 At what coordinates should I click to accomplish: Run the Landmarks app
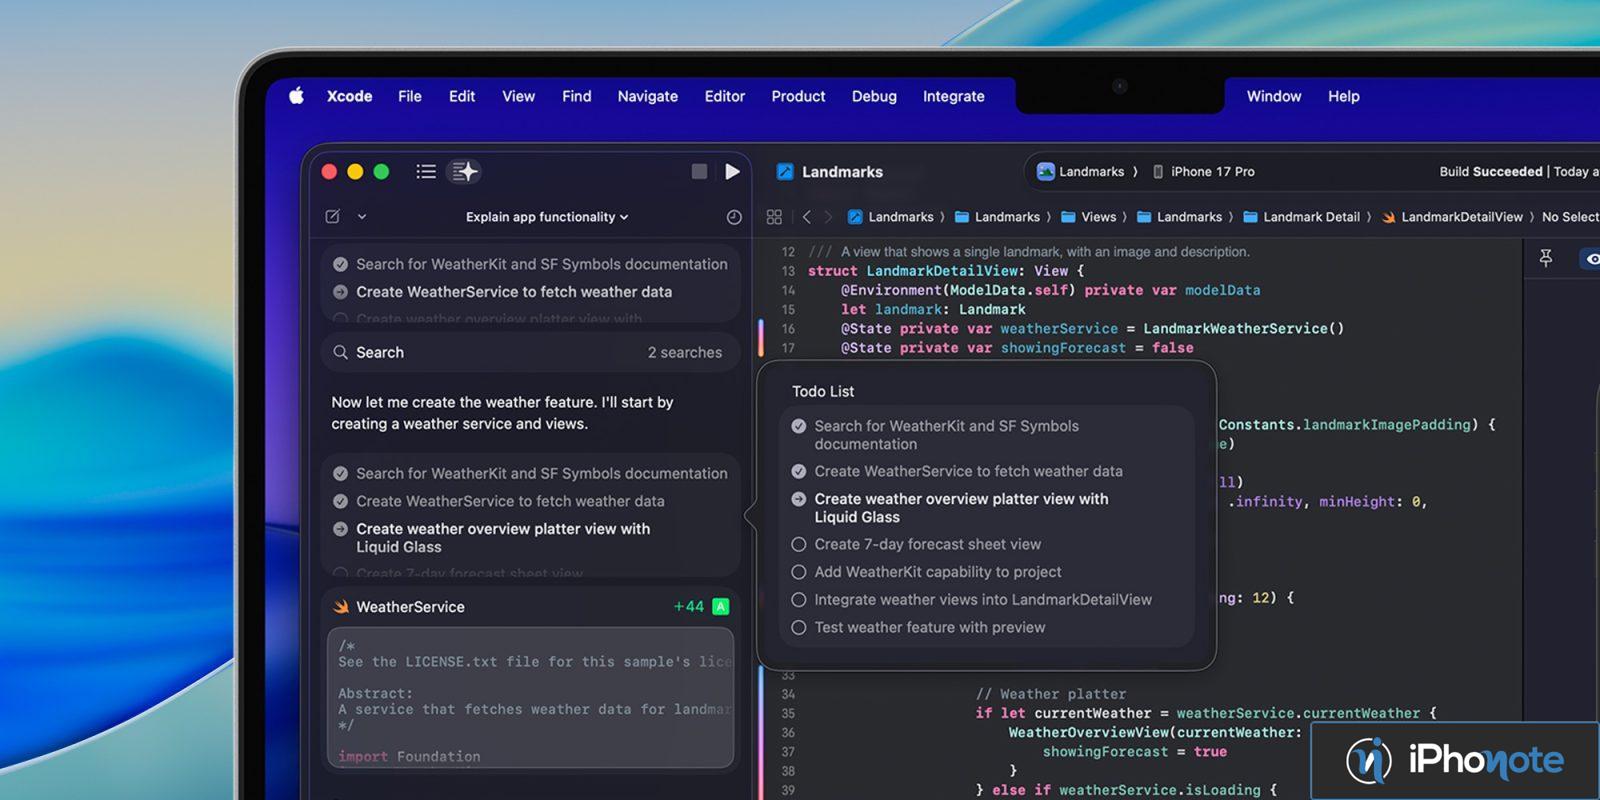point(732,171)
